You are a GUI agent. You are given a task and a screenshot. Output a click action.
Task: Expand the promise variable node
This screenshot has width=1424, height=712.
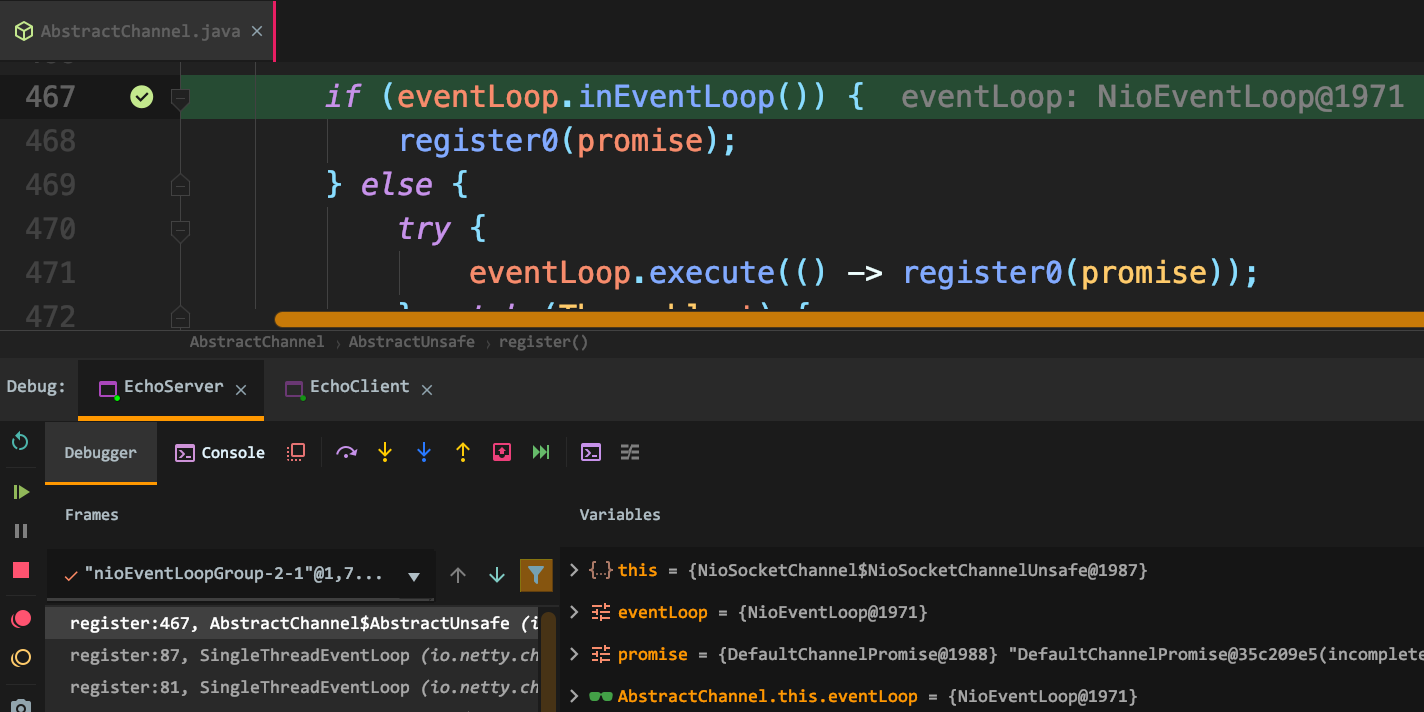574,654
